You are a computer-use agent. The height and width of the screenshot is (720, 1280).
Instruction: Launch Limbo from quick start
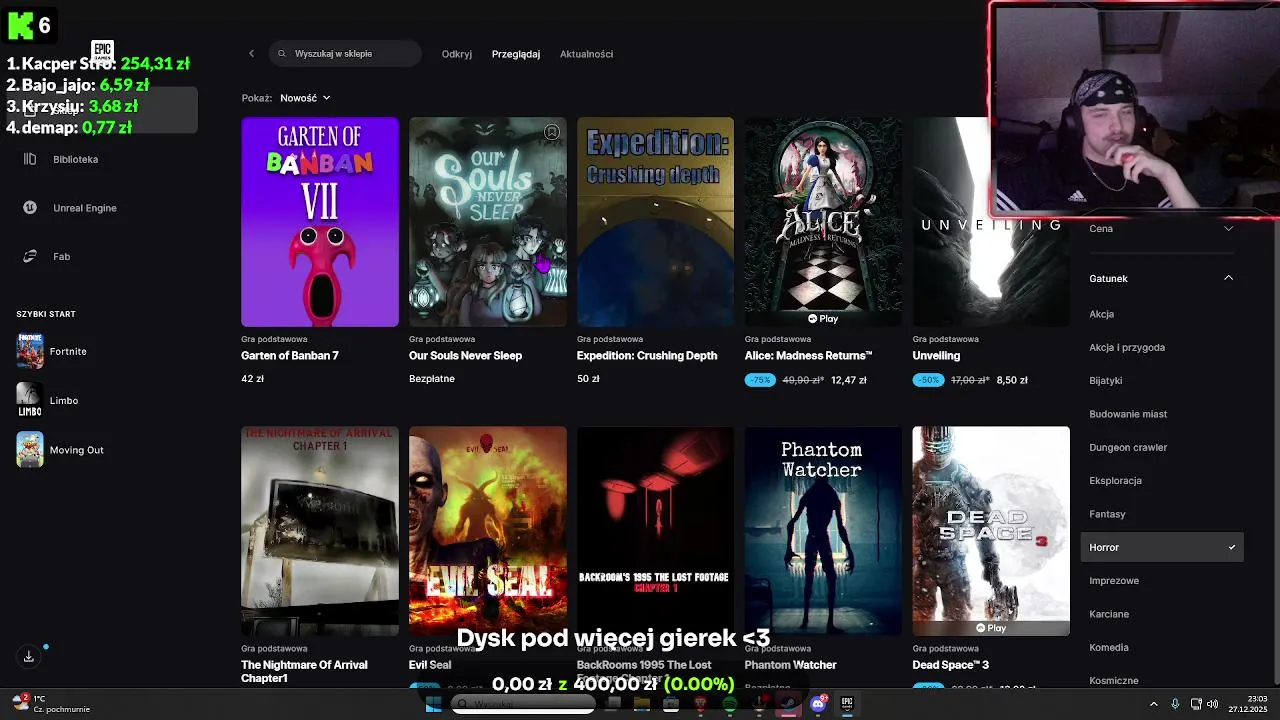[47, 400]
